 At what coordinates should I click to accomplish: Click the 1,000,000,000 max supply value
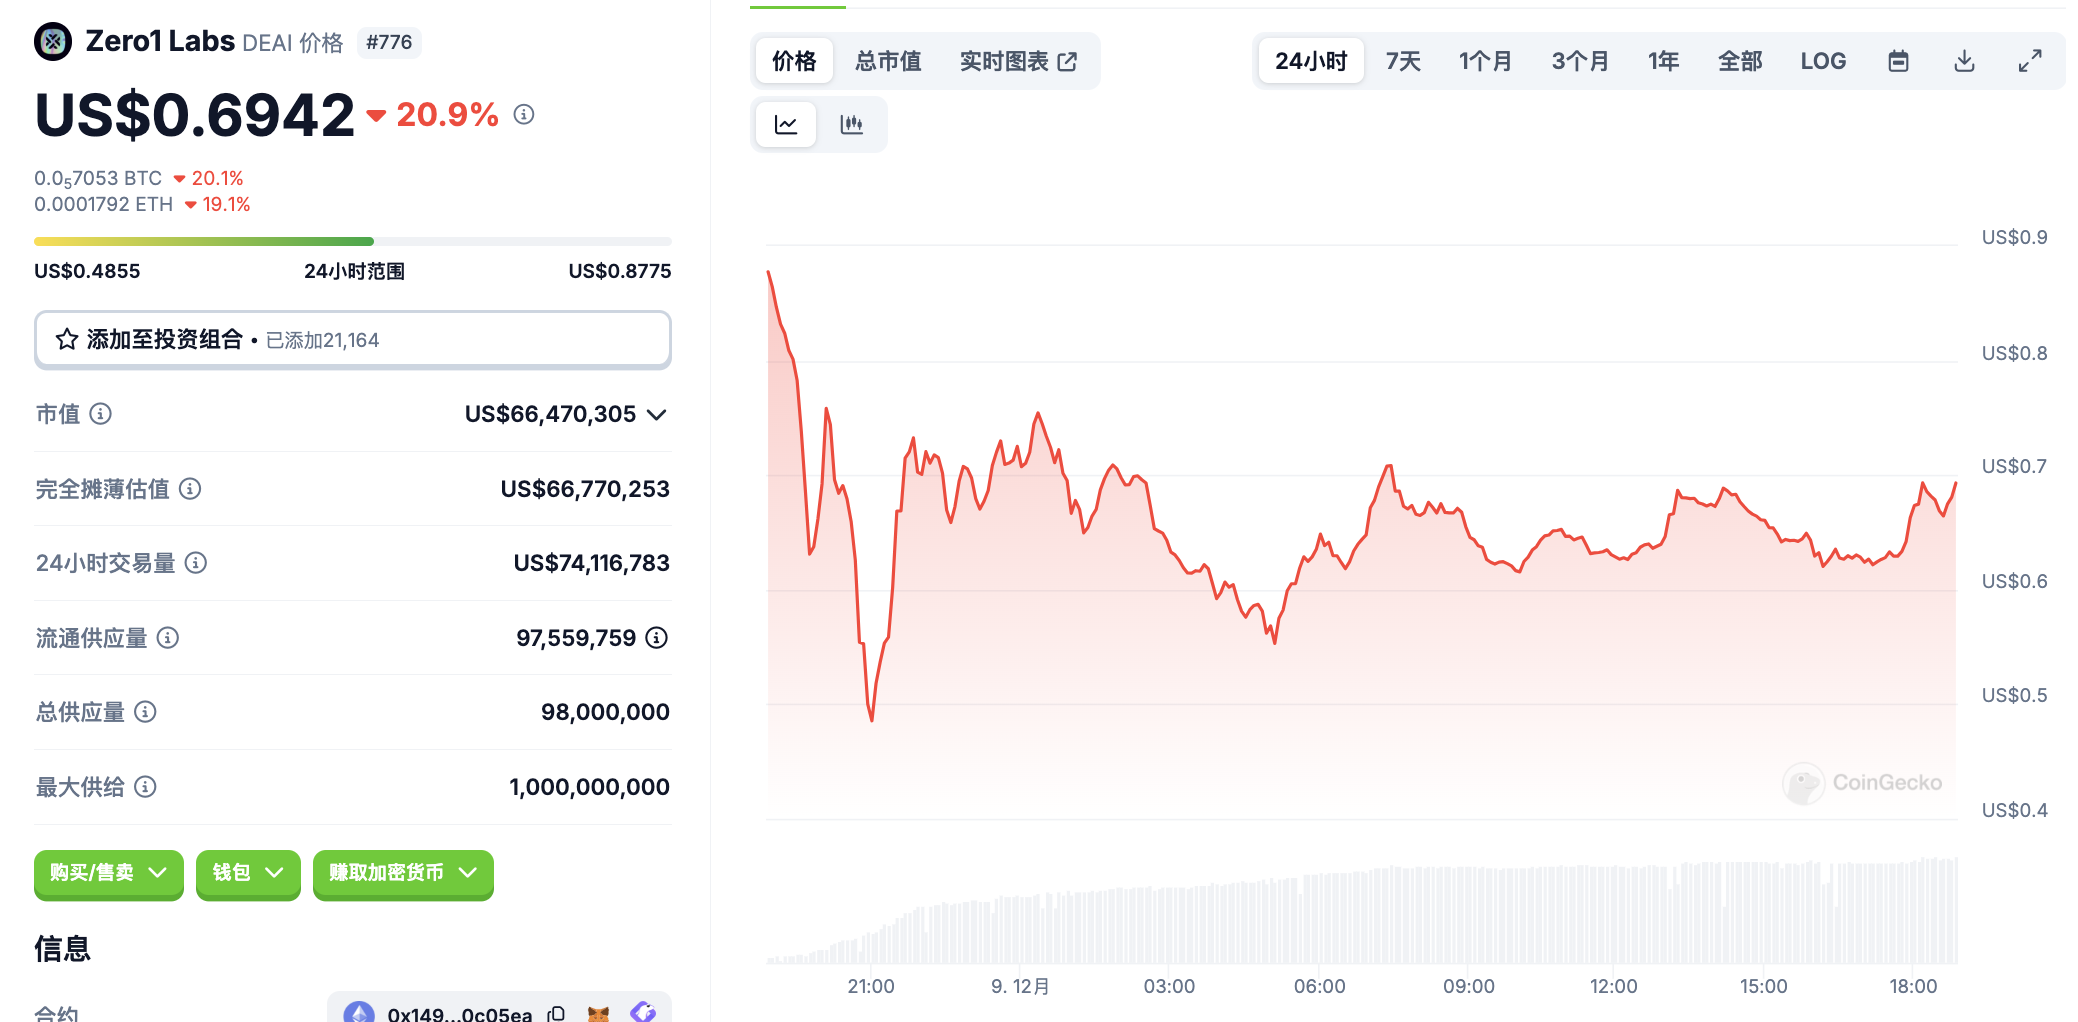pyautogui.click(x=589, y=787)
